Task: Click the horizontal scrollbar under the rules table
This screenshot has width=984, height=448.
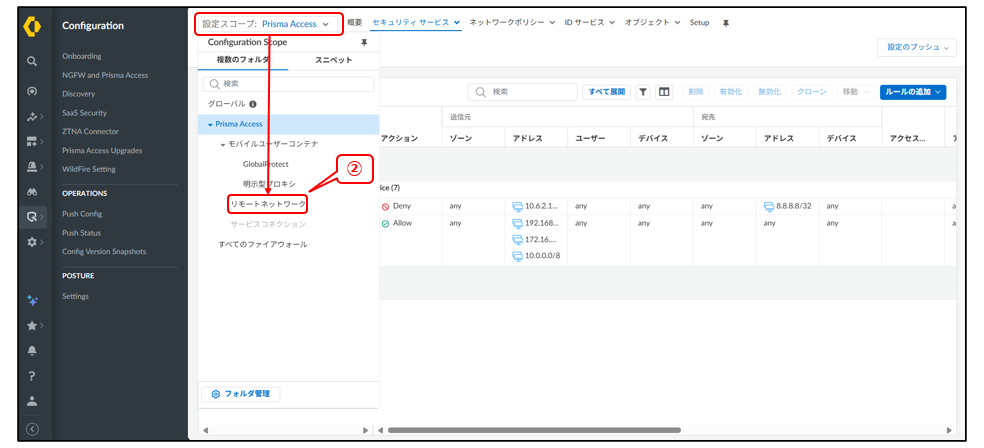Action: click(534, 430)
